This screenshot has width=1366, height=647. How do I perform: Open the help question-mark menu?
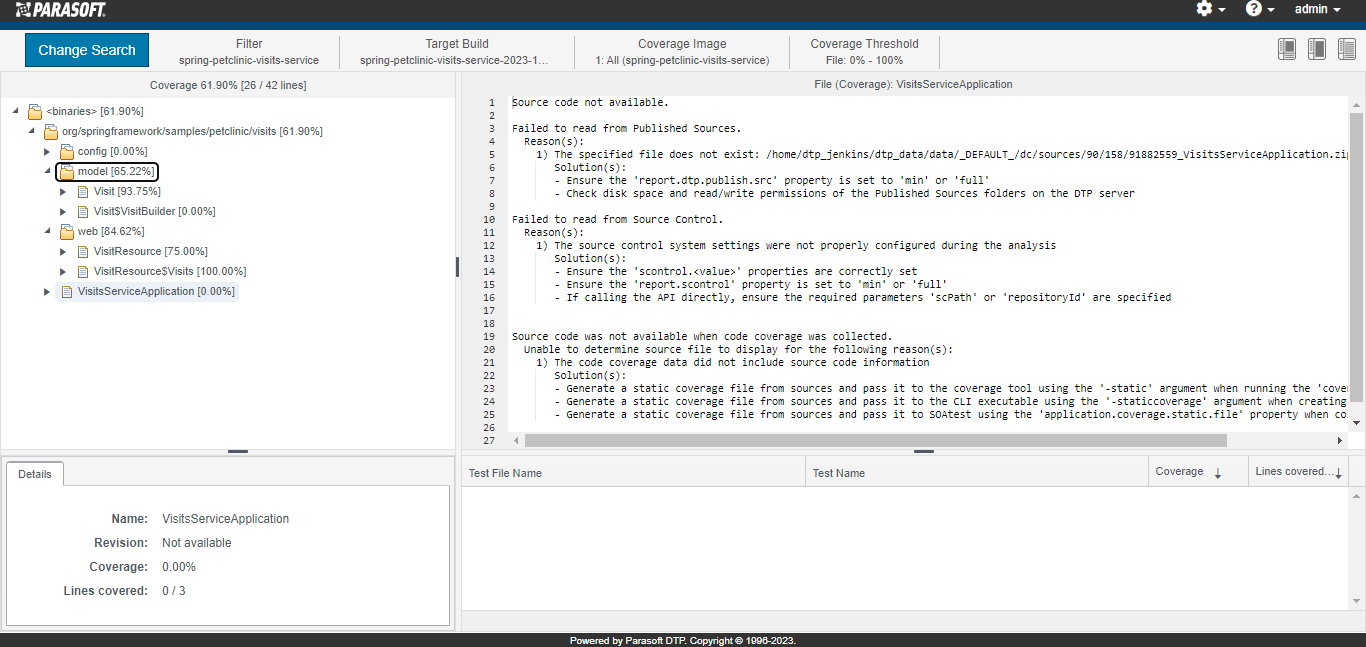(1260, 9)
